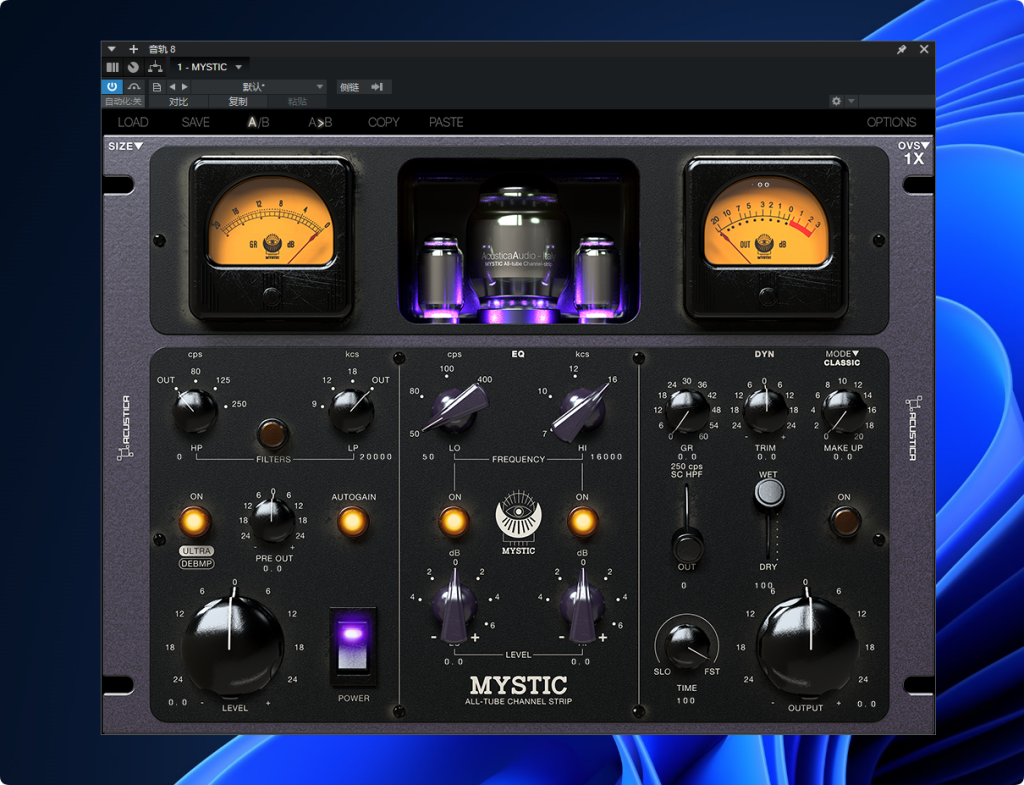Copy A to B with A>B

pos(320,122)
